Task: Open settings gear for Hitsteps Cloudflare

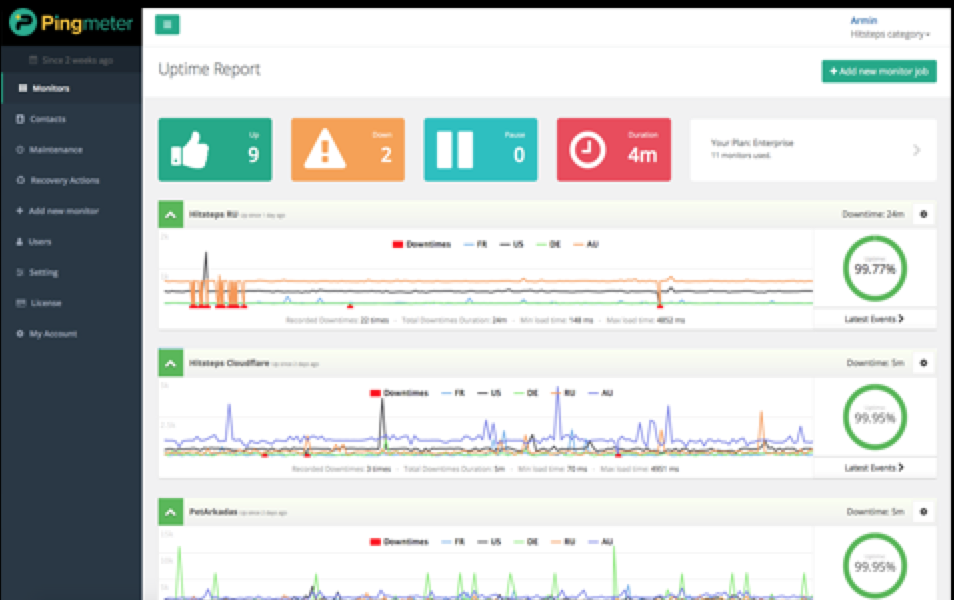Action: (x=924, y=363)
